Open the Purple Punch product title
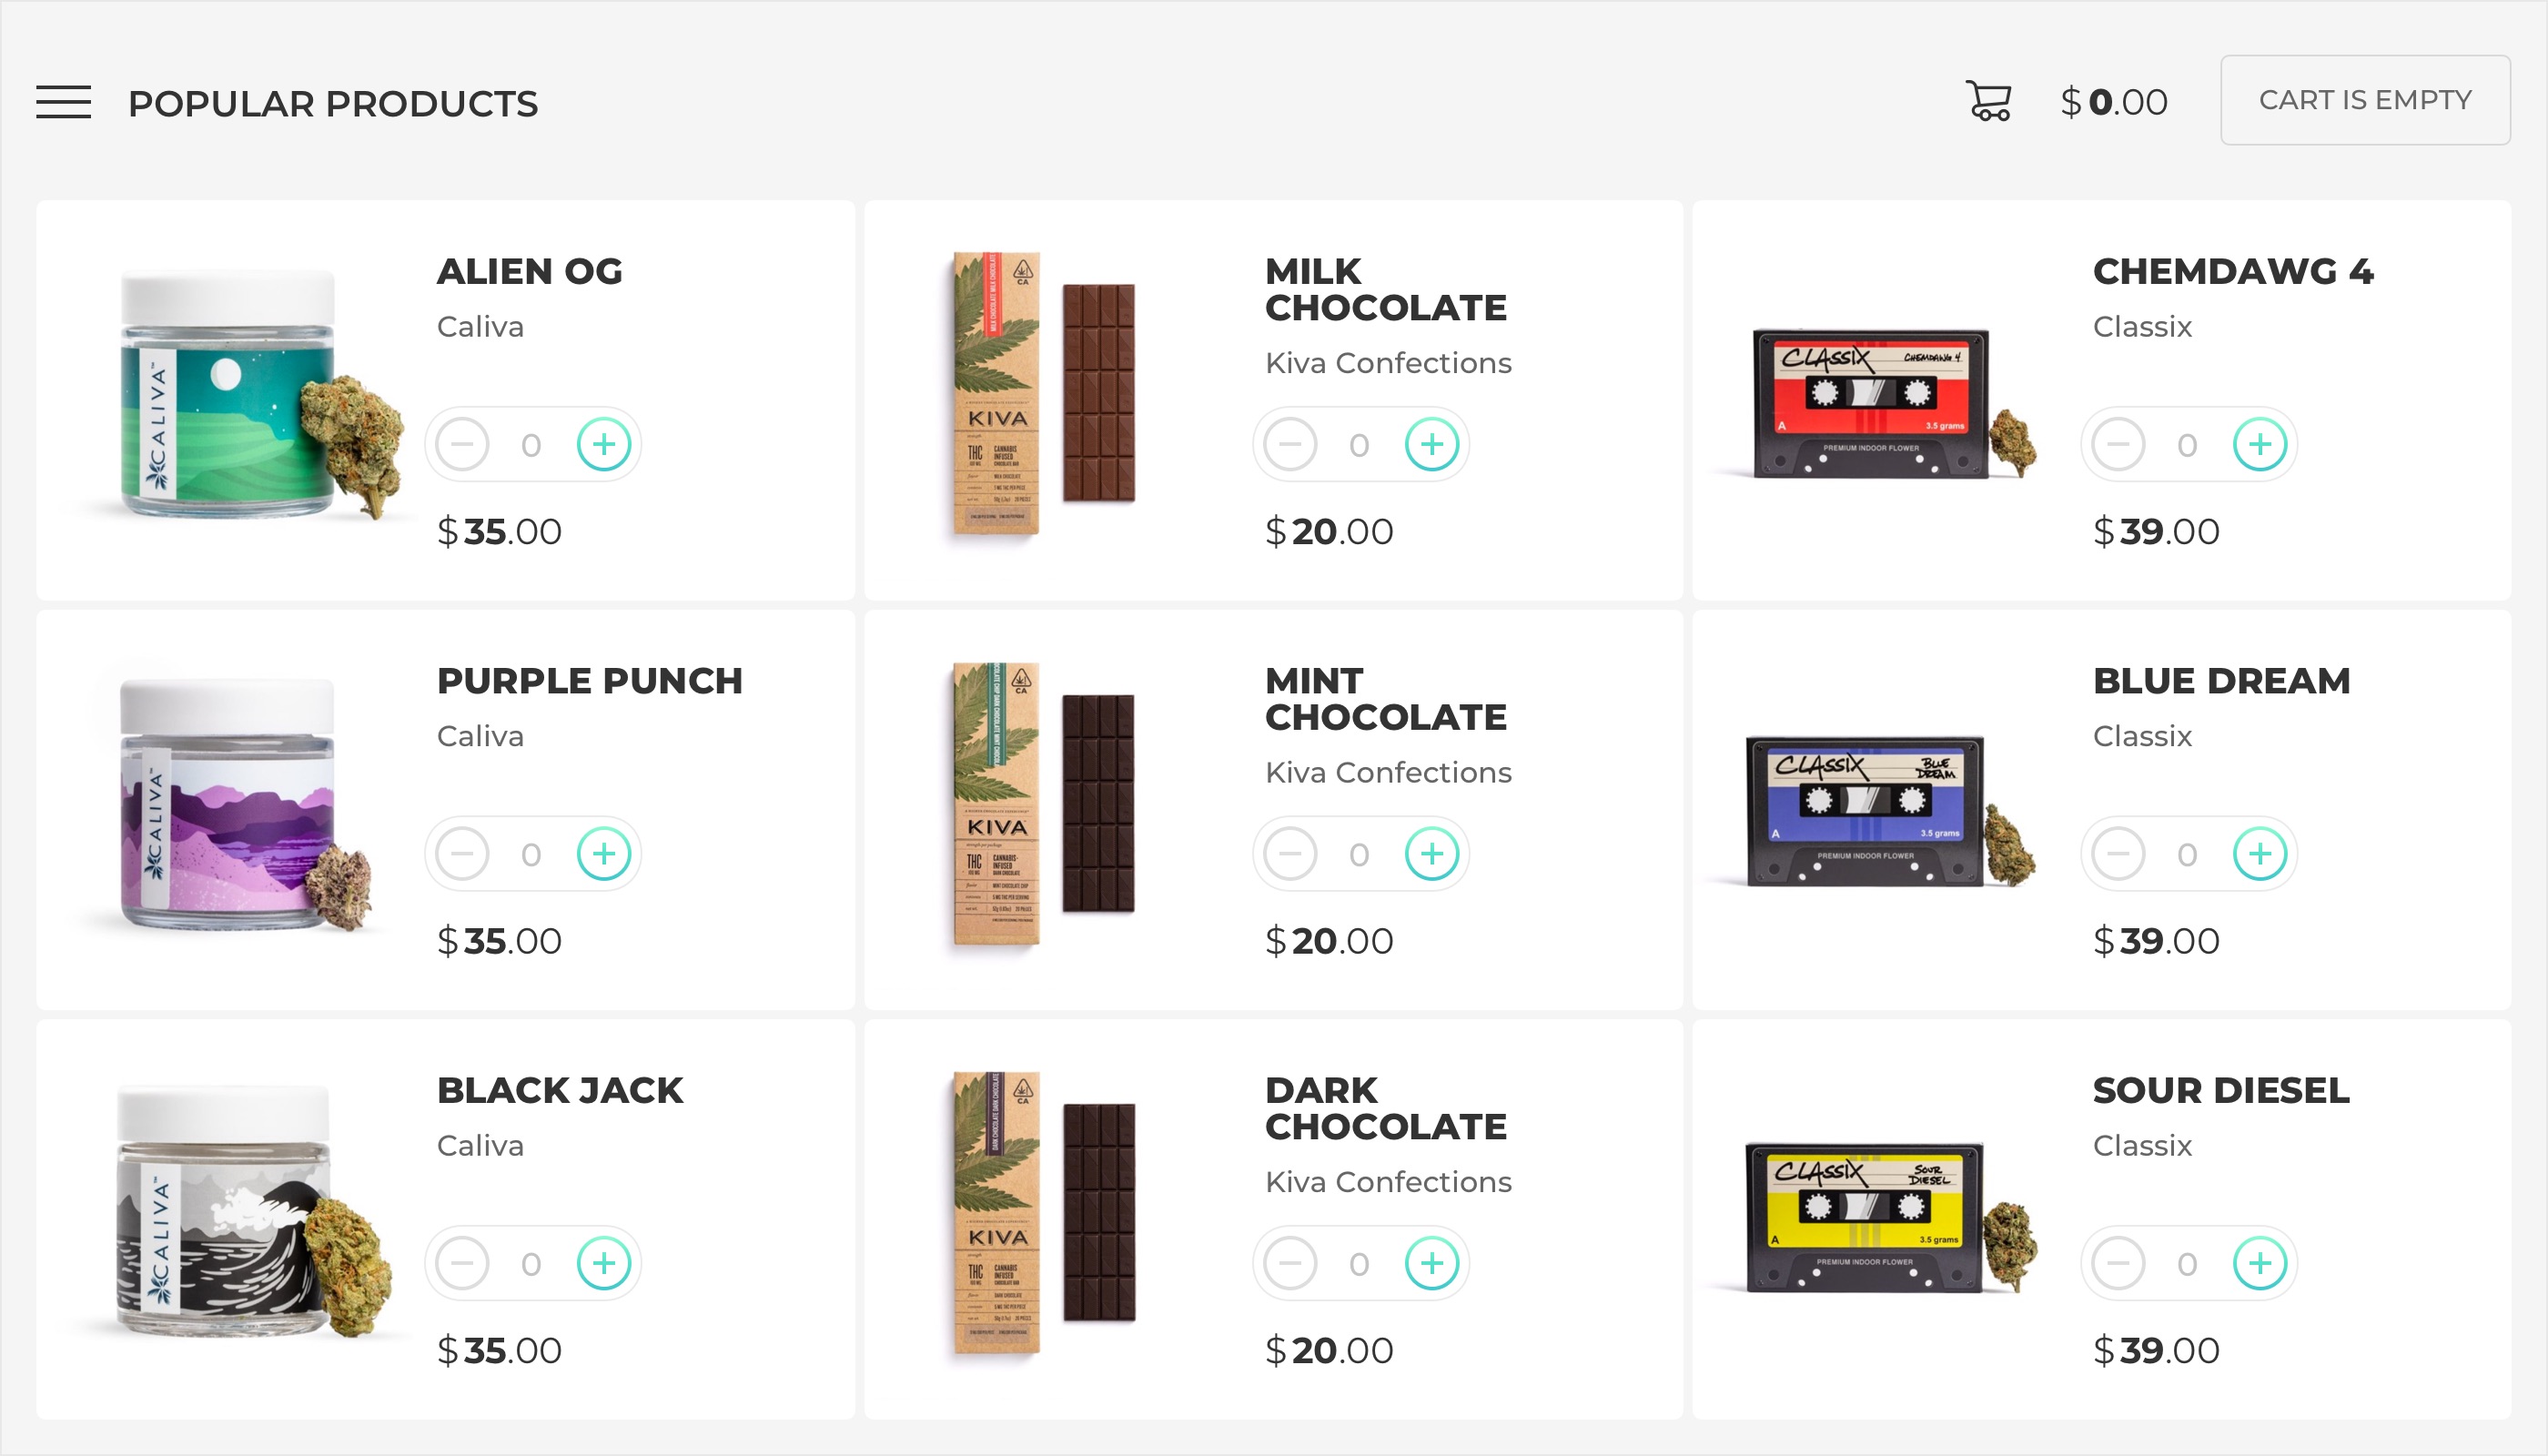The image size is (2548, 1456). point(589,681)
